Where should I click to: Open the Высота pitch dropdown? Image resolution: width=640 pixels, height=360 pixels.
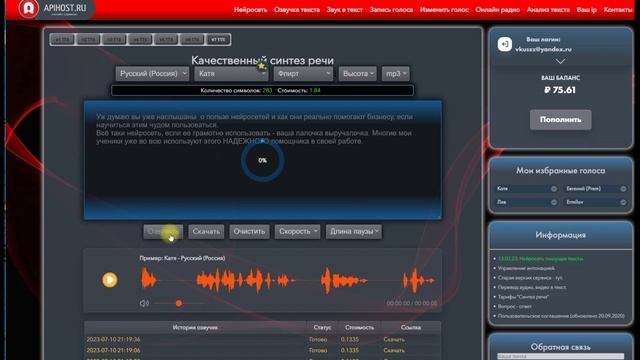[x=358, y=74]
